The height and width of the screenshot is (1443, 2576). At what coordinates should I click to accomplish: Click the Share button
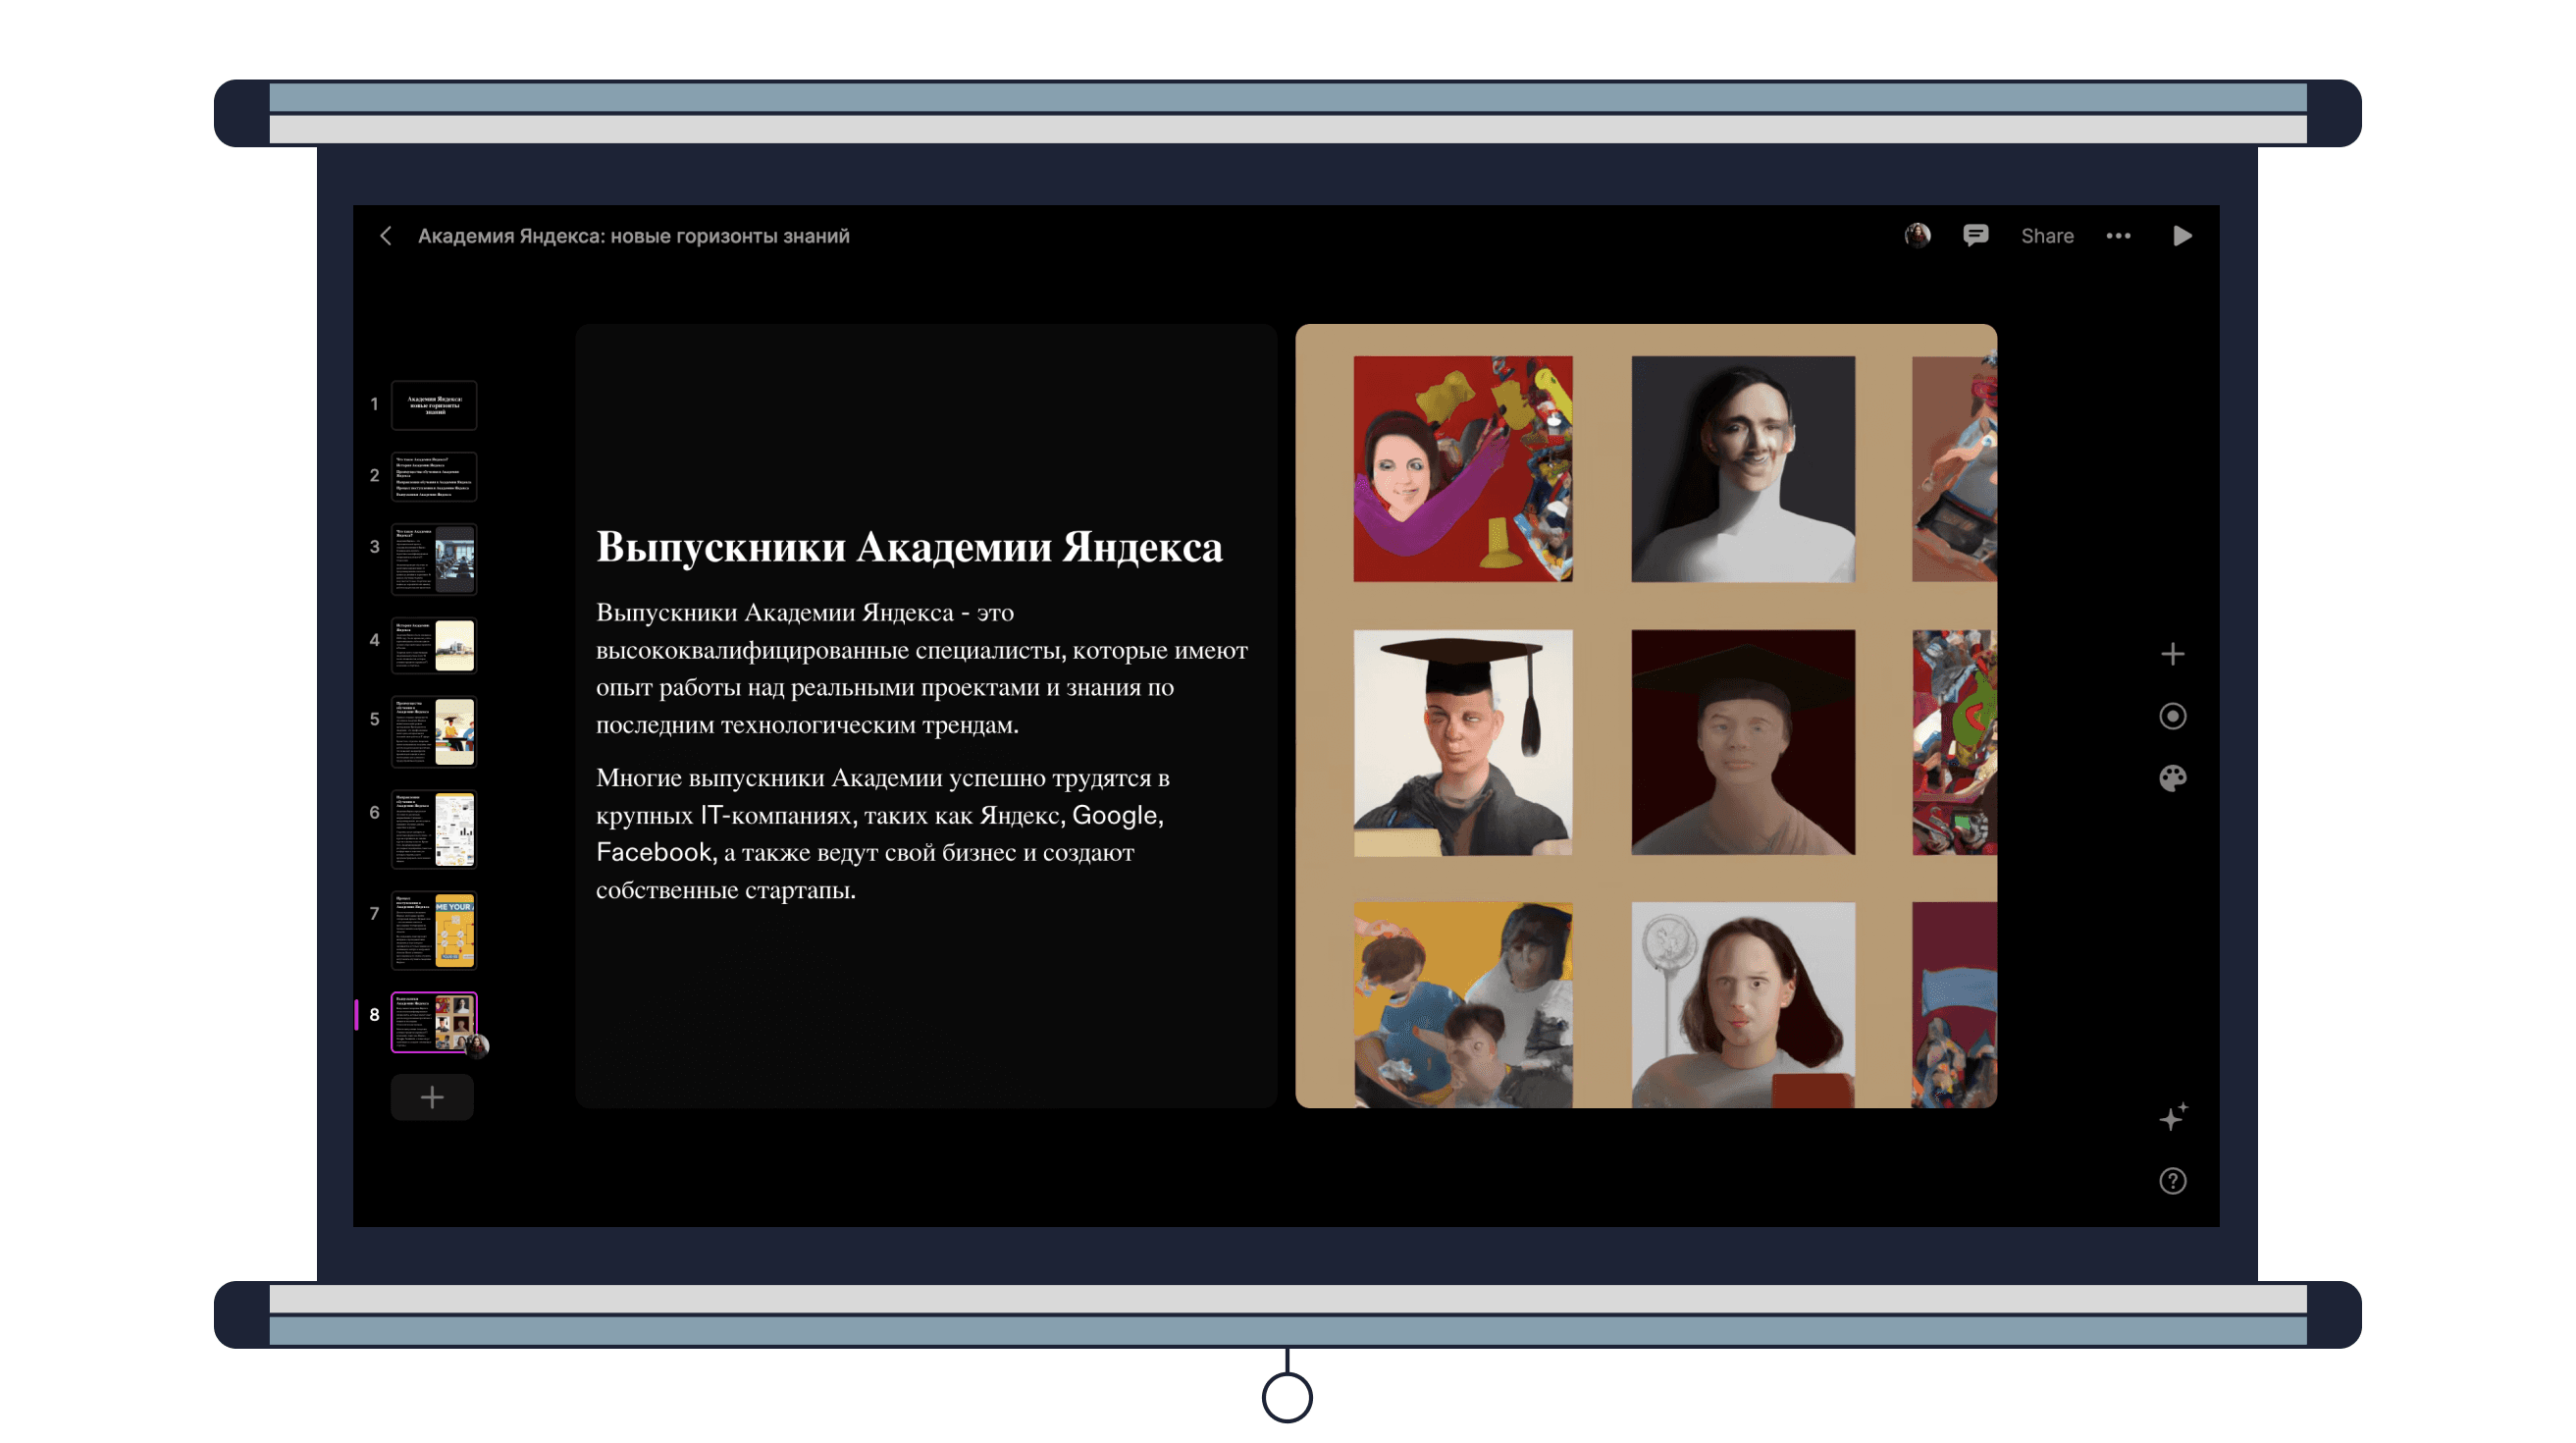pos(2047,236)
